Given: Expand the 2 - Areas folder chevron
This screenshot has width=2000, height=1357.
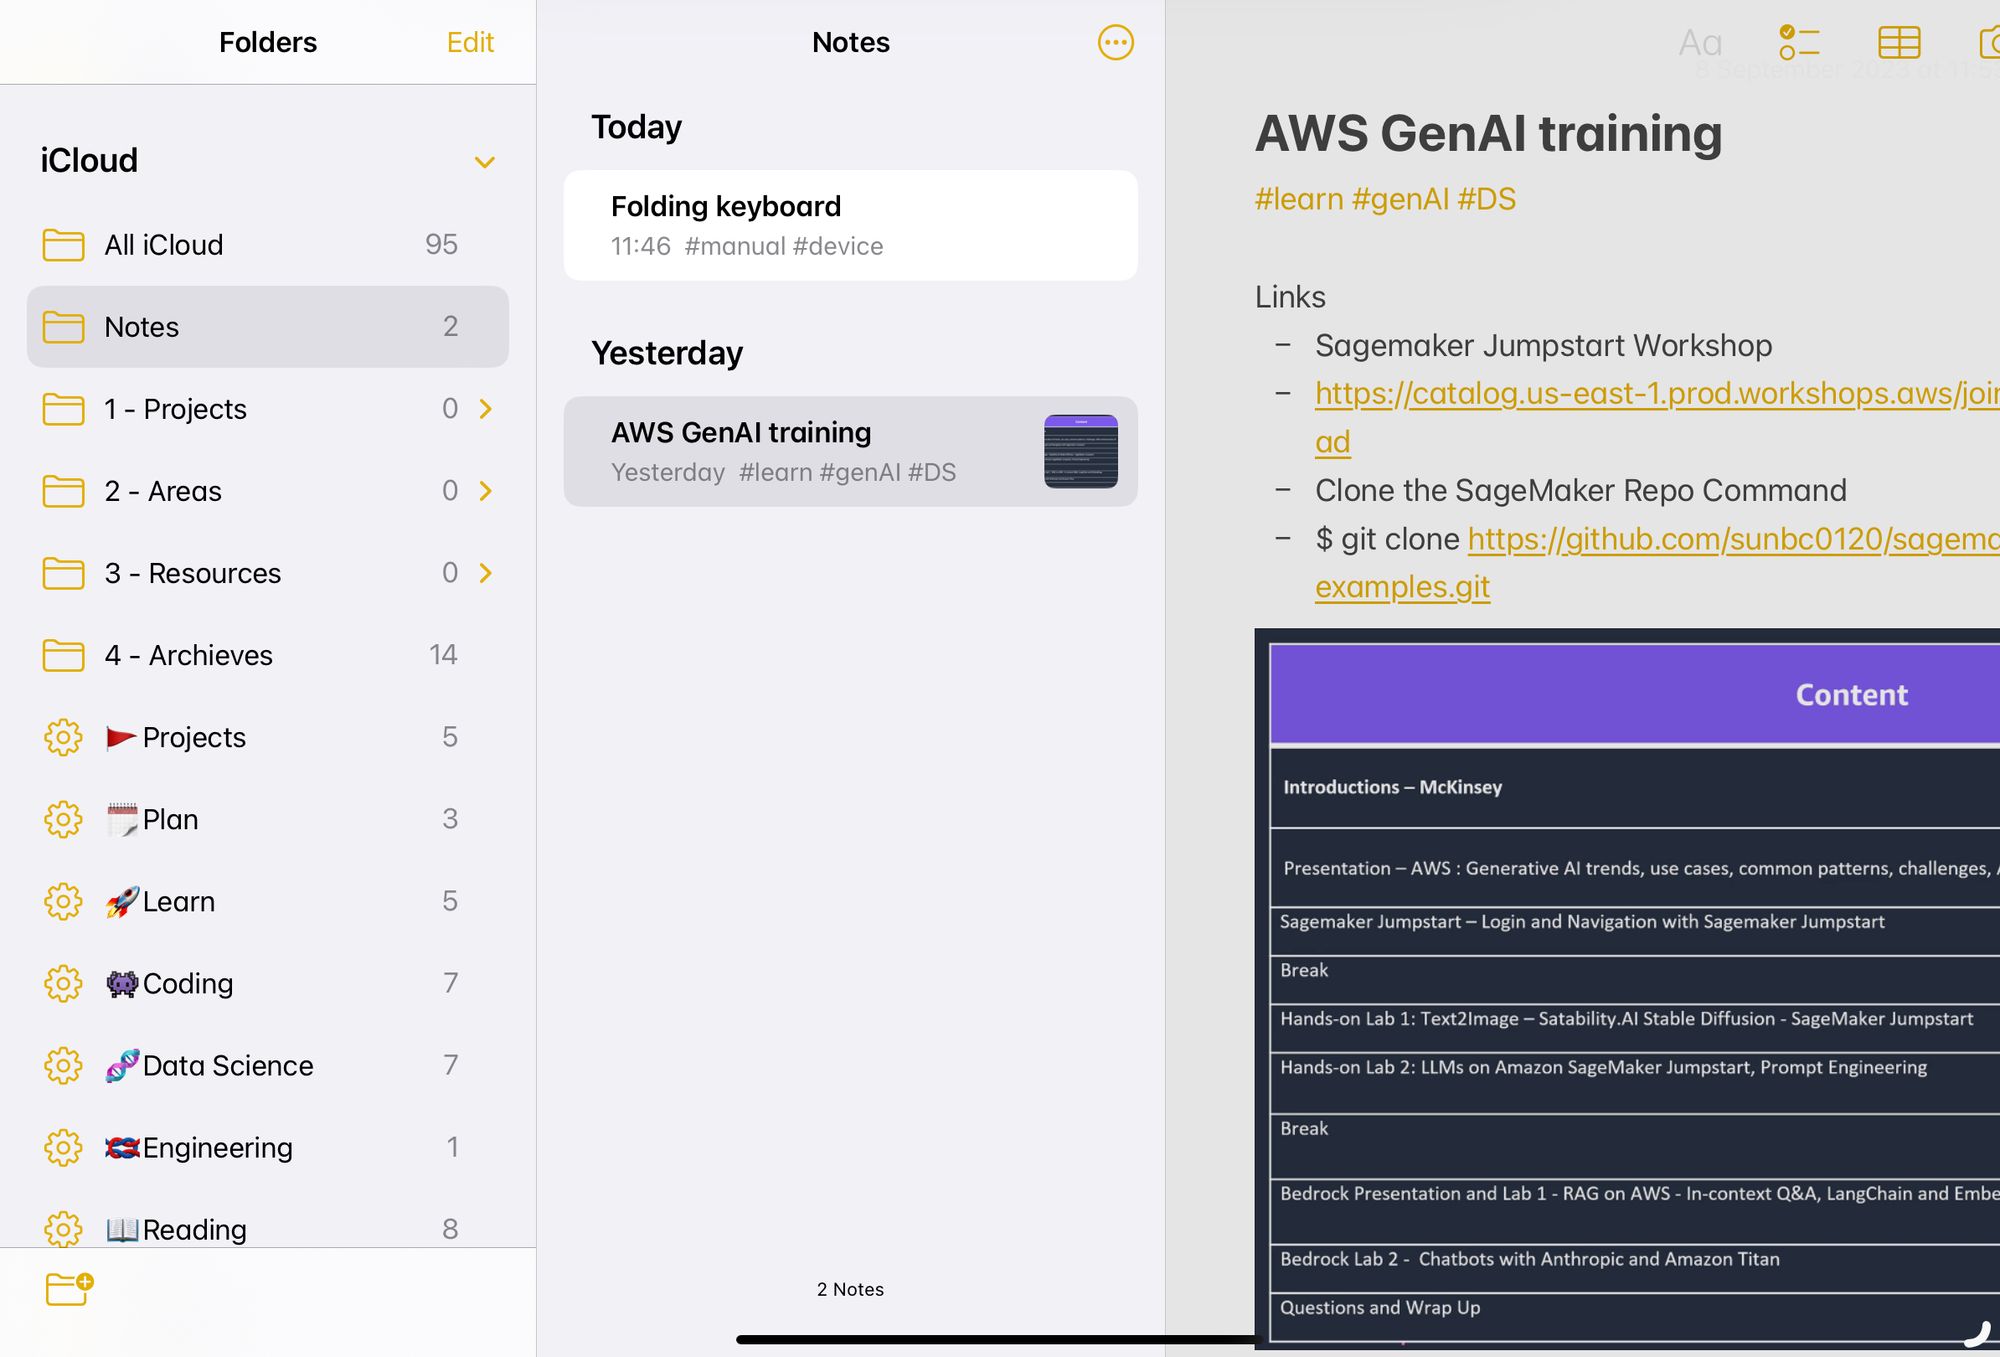Looking at the screenshot, I should (x=486, y=491).
